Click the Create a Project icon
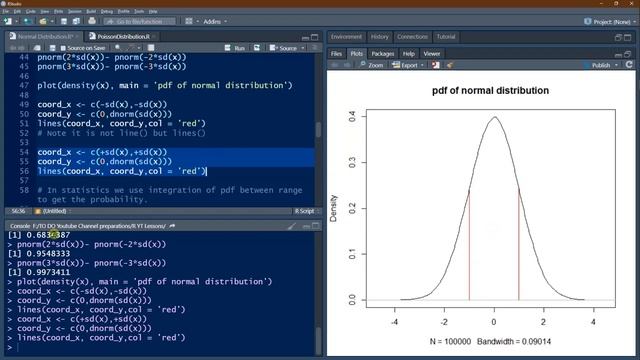The height and width of the screenshot is (360, 640). [27, 21]
